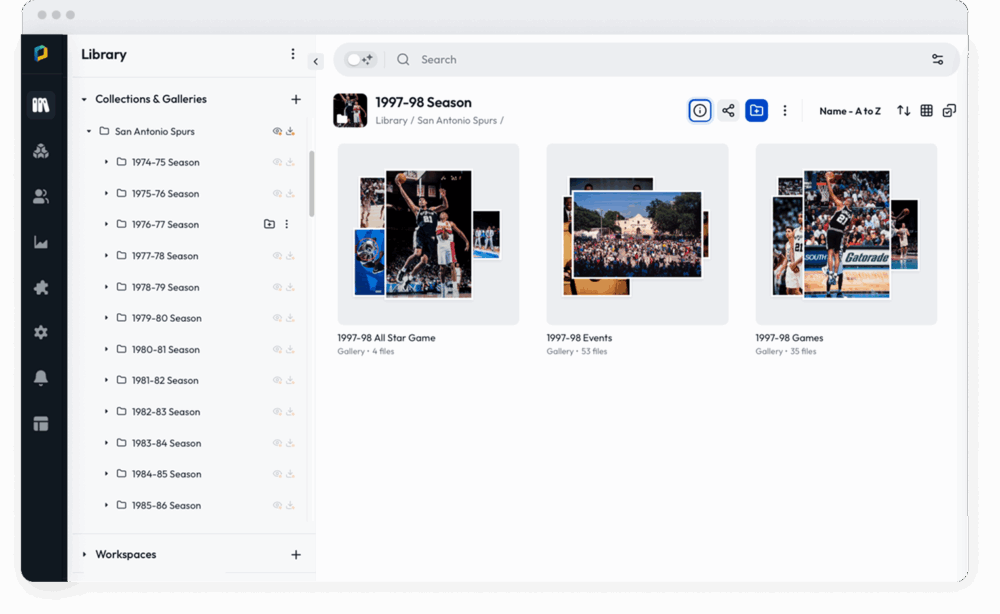
Task: Open the Library panel three-dot menu
Action: [x=293, y=54]
